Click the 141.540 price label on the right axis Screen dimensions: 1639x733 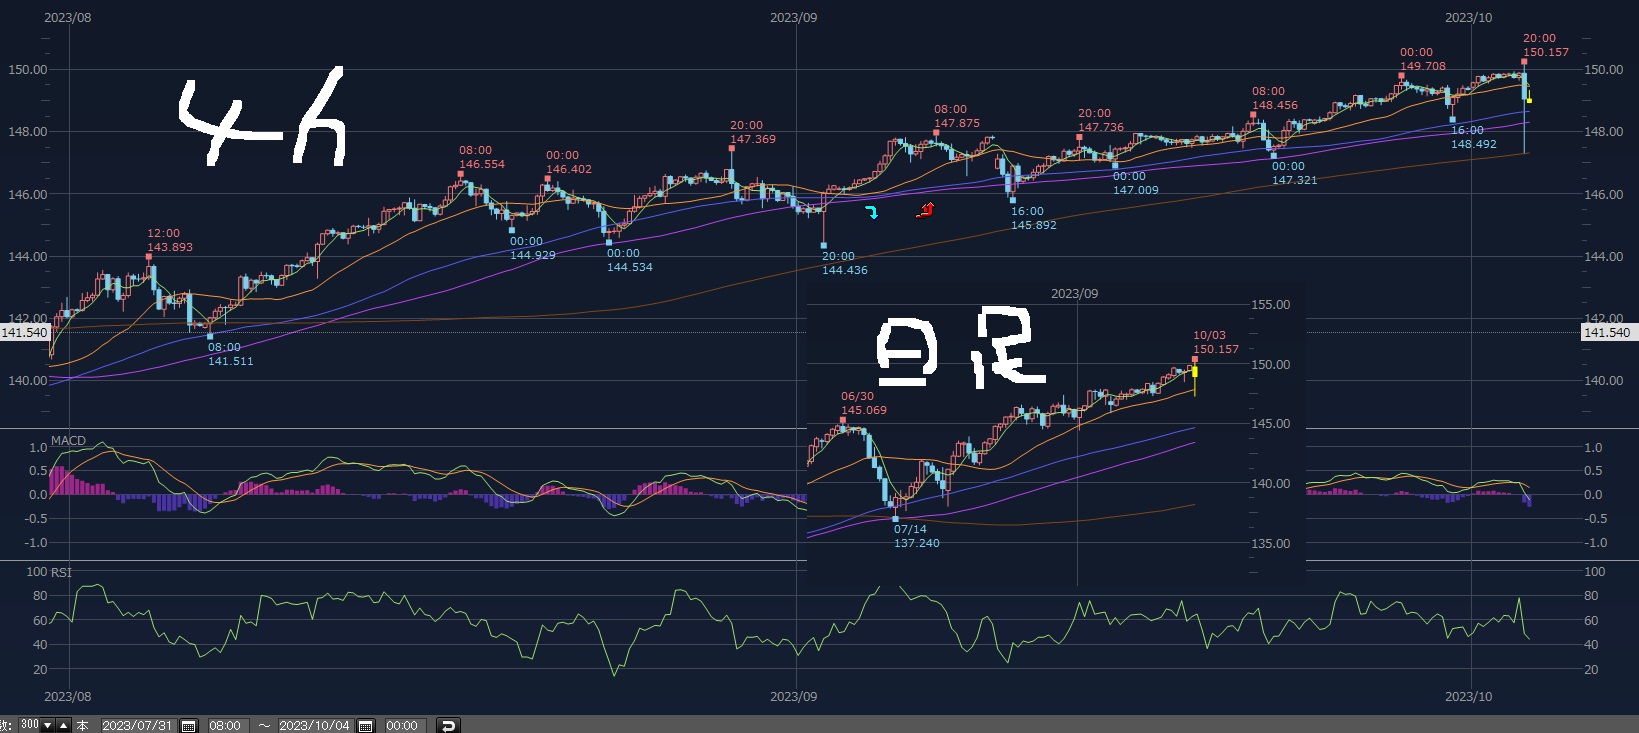tap(1606, 333)
